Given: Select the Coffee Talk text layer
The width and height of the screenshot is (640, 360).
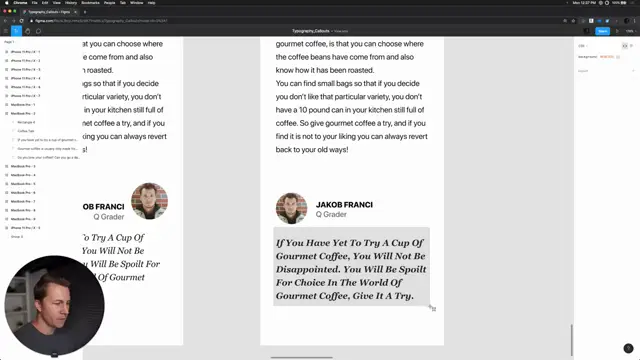Looking at the screenshot, I should click(26, 131).
